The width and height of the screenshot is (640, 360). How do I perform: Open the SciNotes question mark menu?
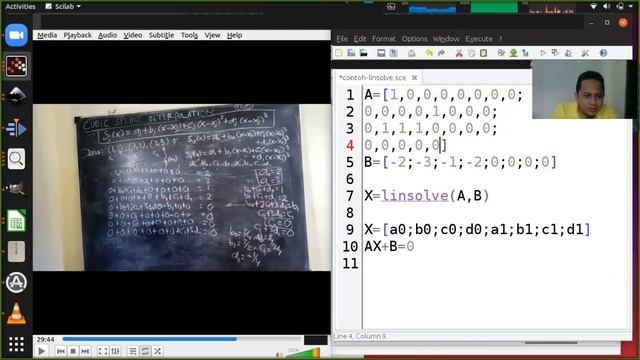(x=500, y=39)
